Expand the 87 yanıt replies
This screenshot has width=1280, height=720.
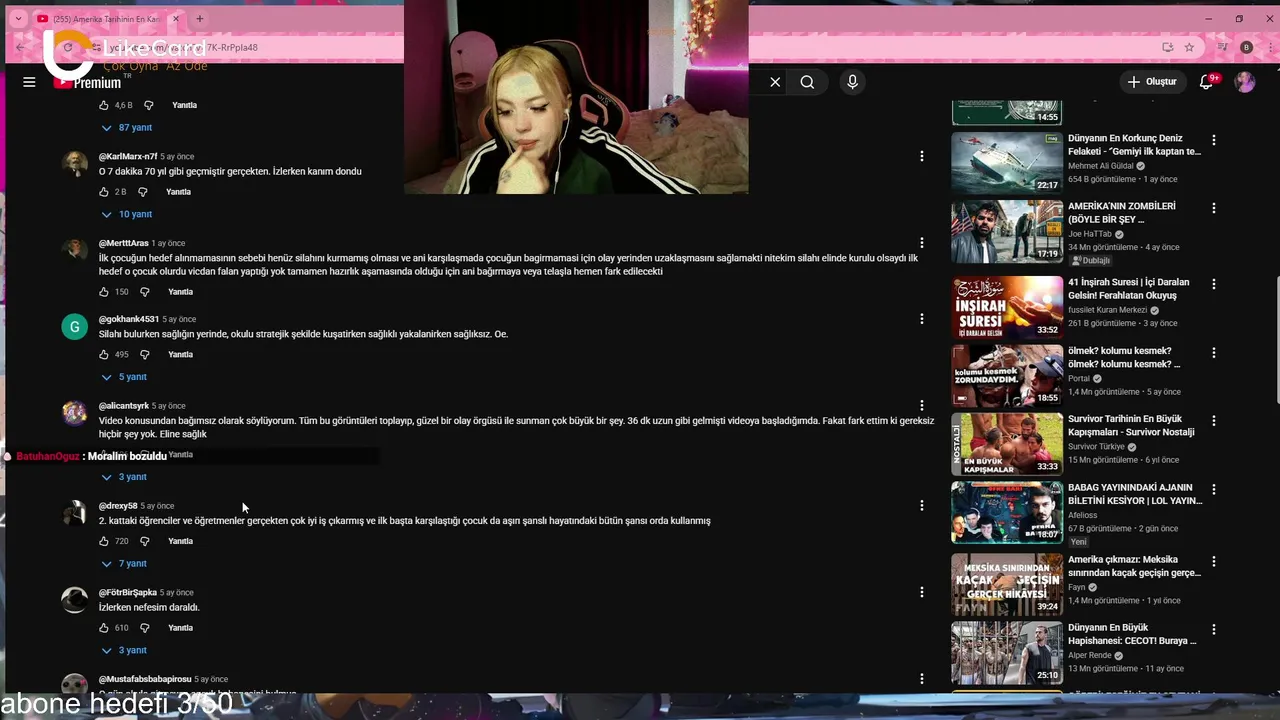pyautogui.click(x=127, y=128)
